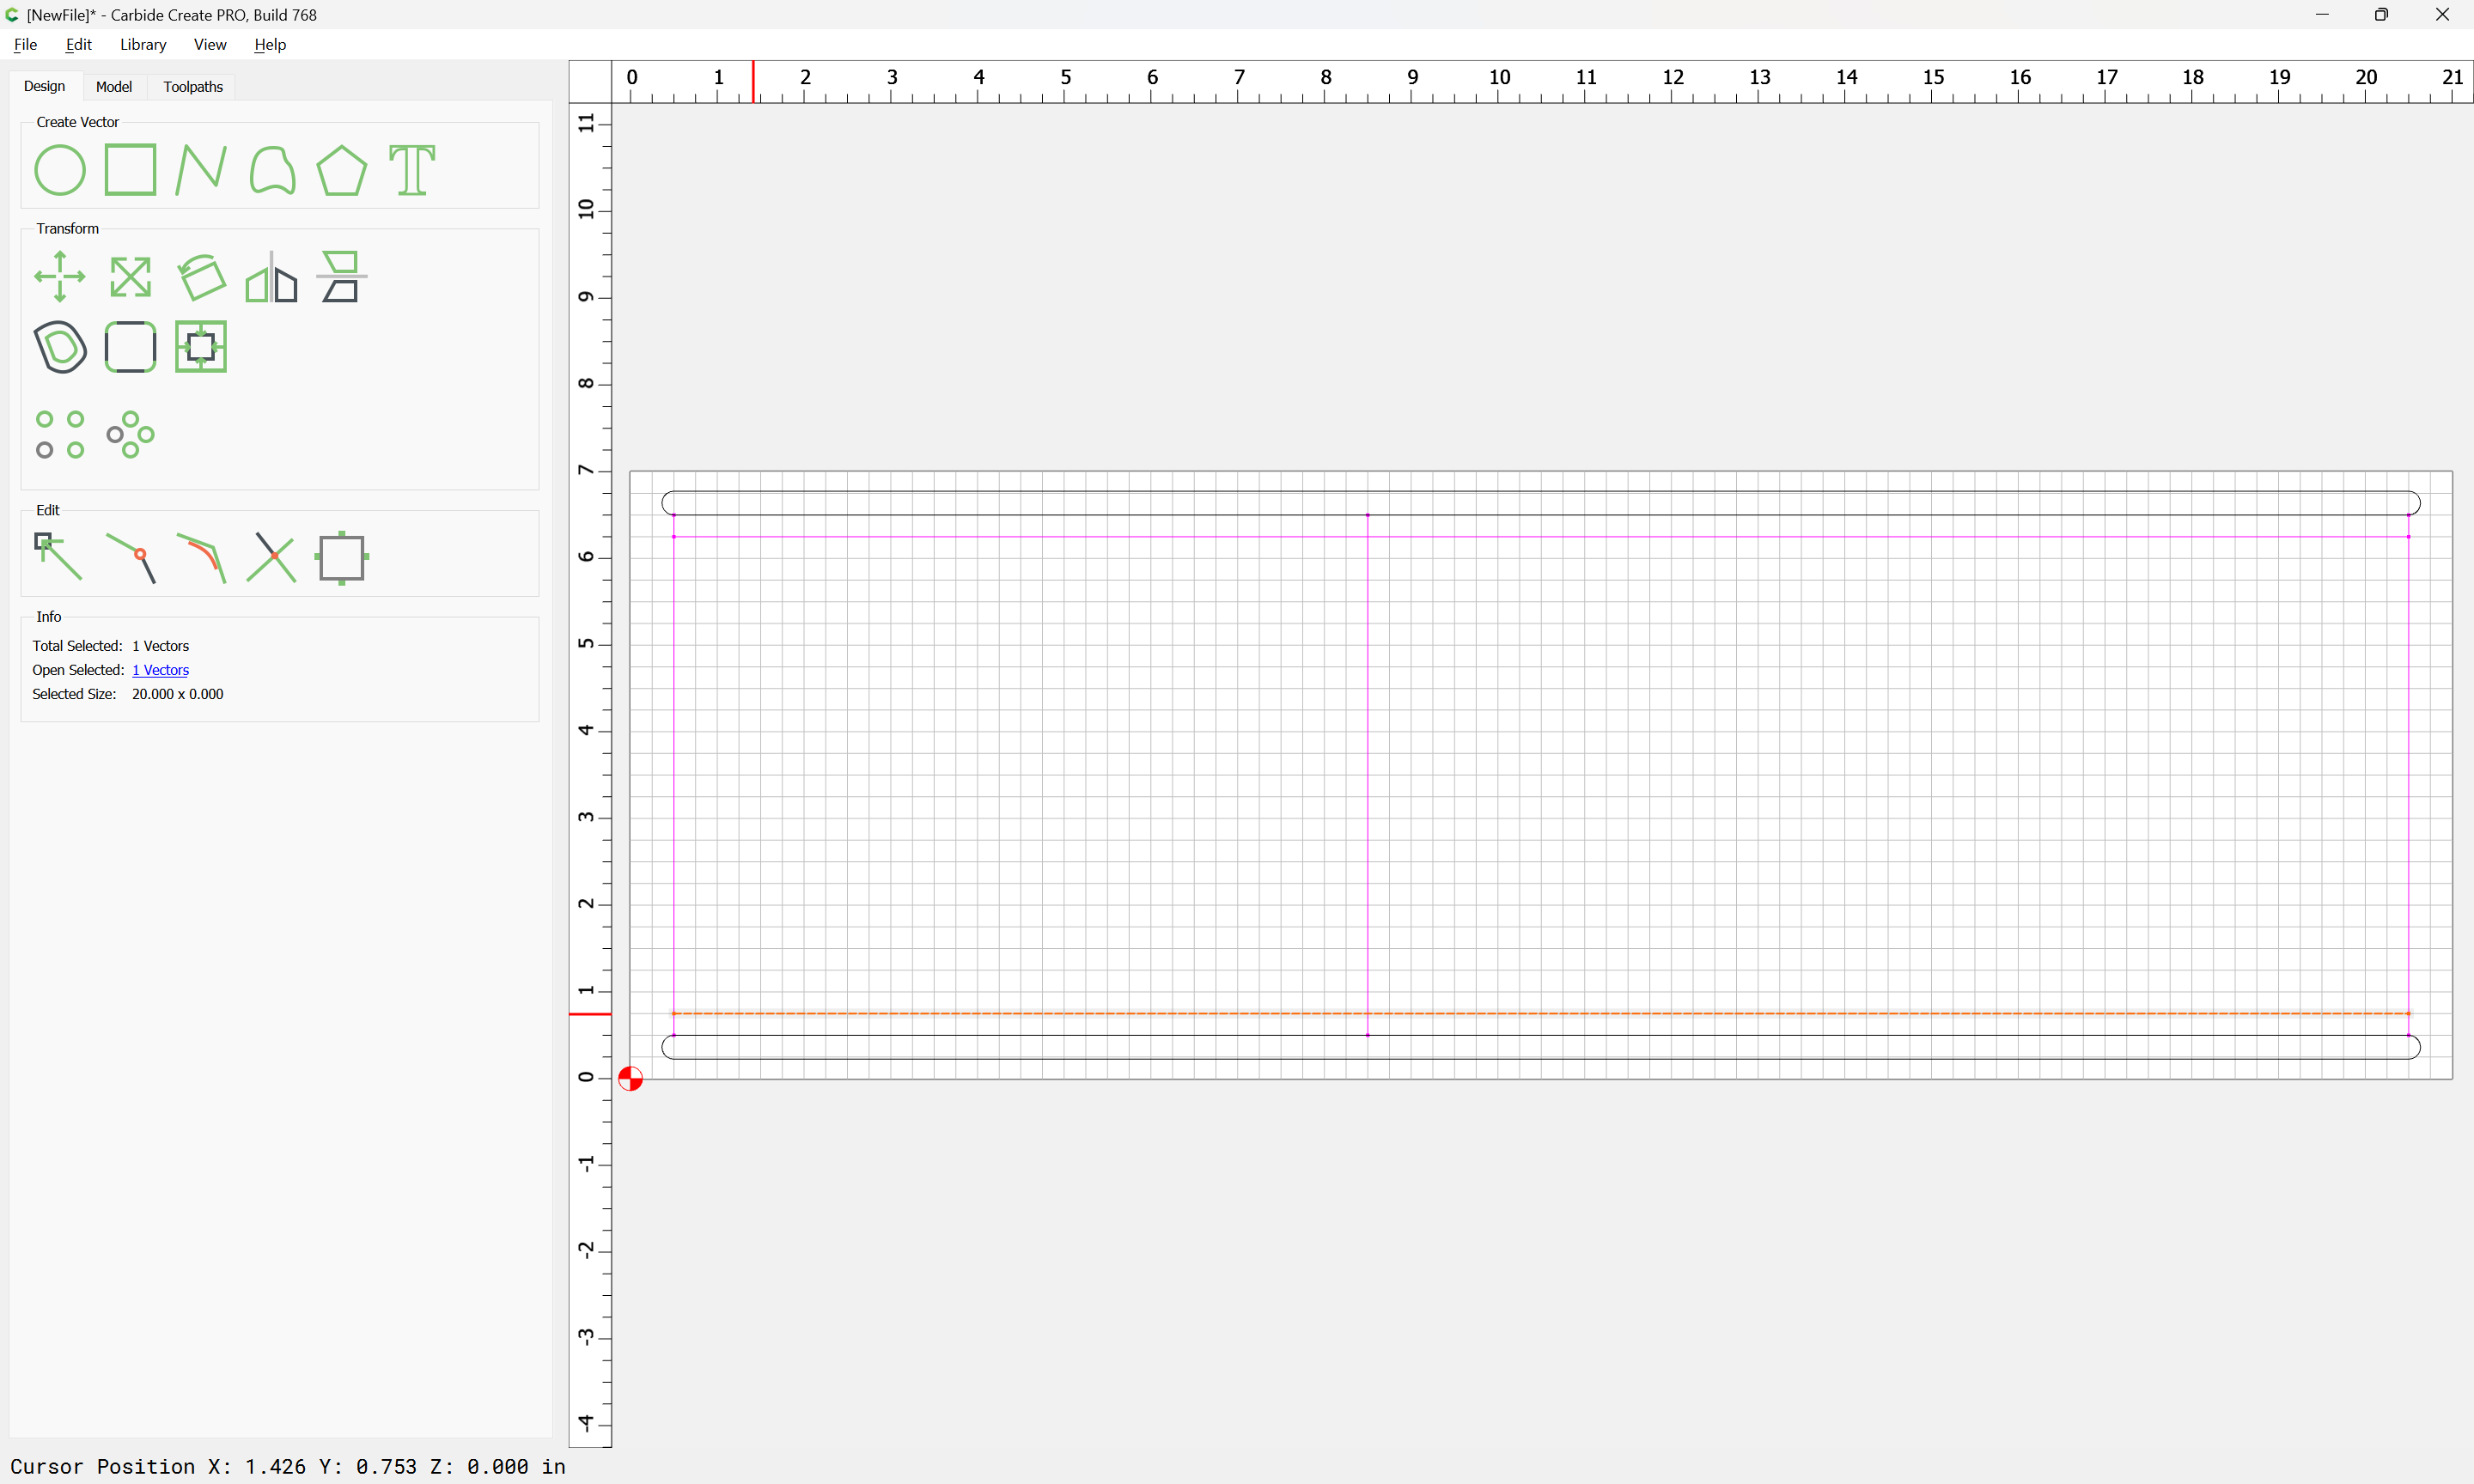Image resolution: width=2474 pixels, height=1484 pixels.
Task: Click the Join Vectors edit icon
Action: 130,558
